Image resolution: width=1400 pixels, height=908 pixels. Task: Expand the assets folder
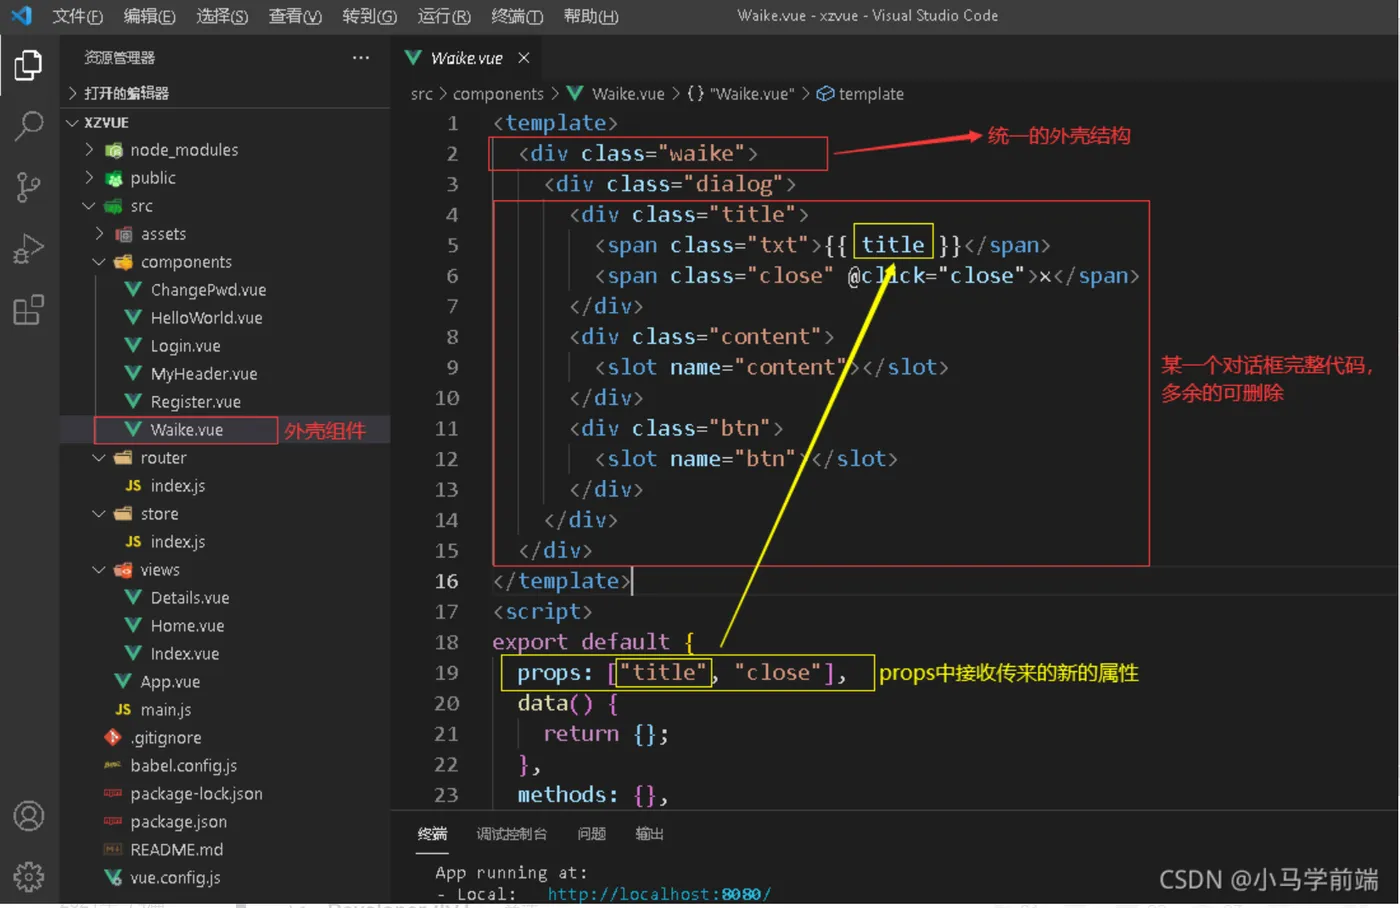[99, 233]
